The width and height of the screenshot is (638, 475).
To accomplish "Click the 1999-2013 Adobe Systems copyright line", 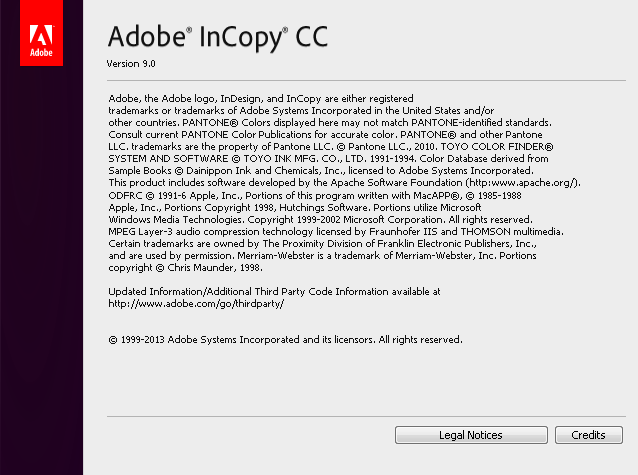I will (285, 339).
